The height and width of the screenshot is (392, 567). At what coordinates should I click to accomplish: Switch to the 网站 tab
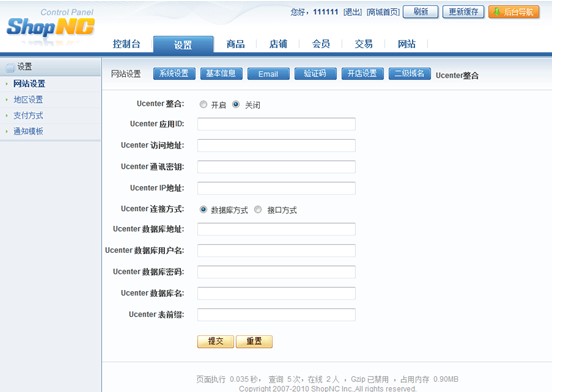406,44
